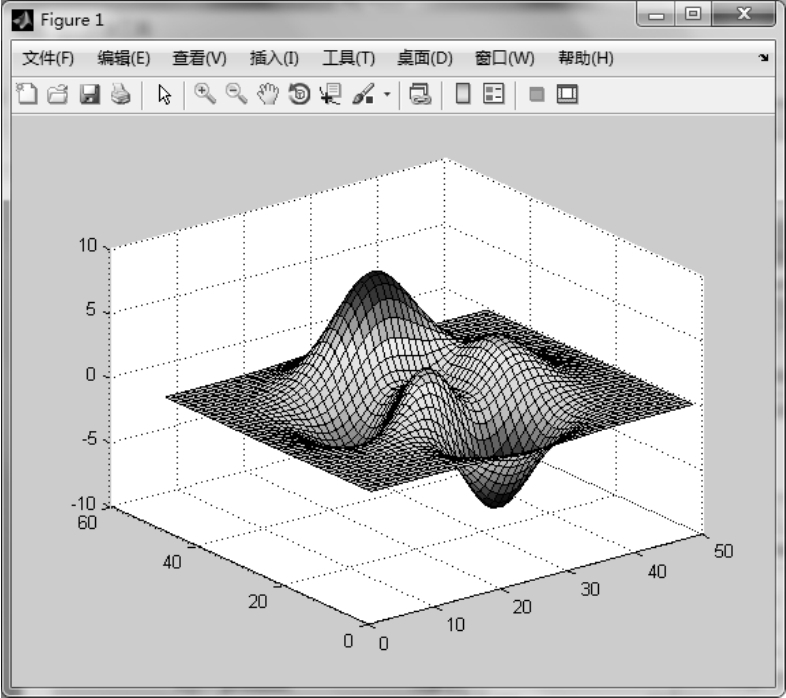Open a file with the folder icon
The width and height of the screenshot is (786, 698).
coord(58,95)
